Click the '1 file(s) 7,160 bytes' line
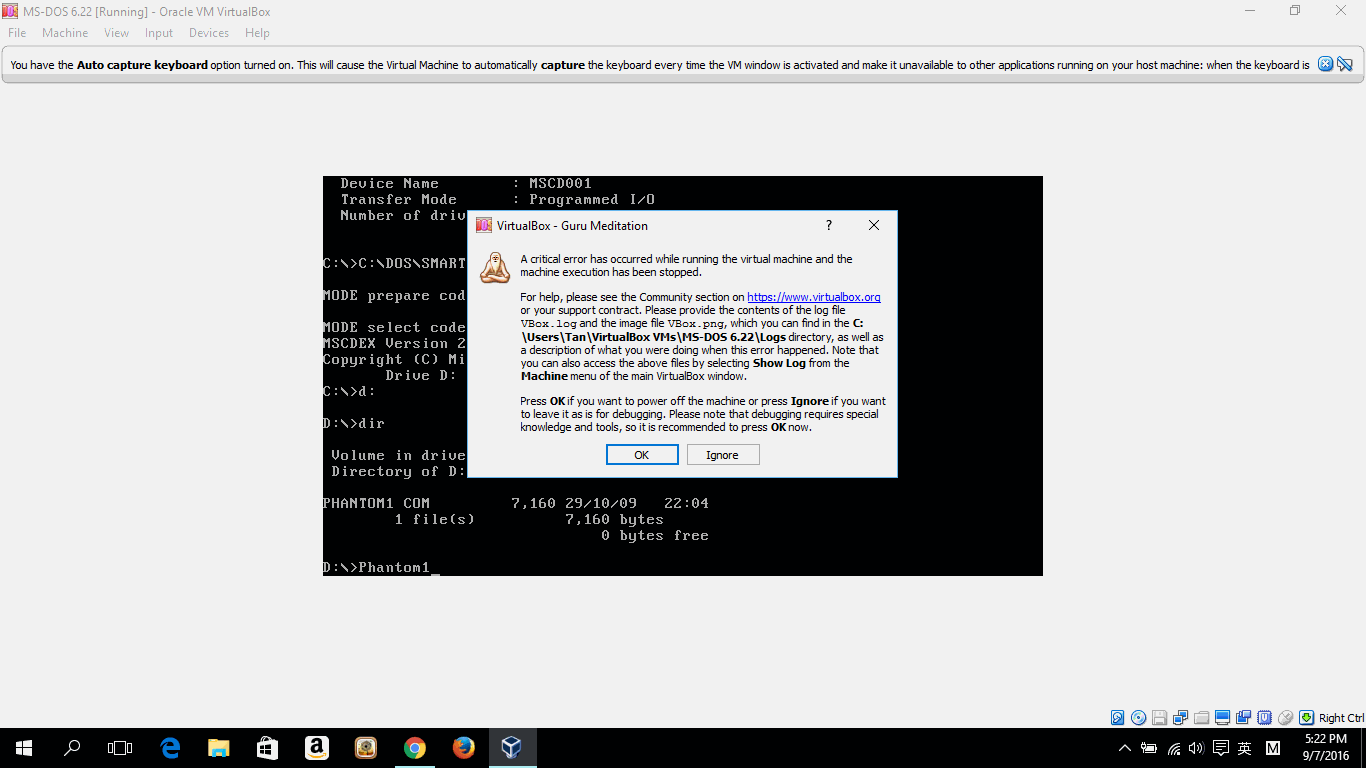The image size is (1366, 768). click(x=529, y=520)
